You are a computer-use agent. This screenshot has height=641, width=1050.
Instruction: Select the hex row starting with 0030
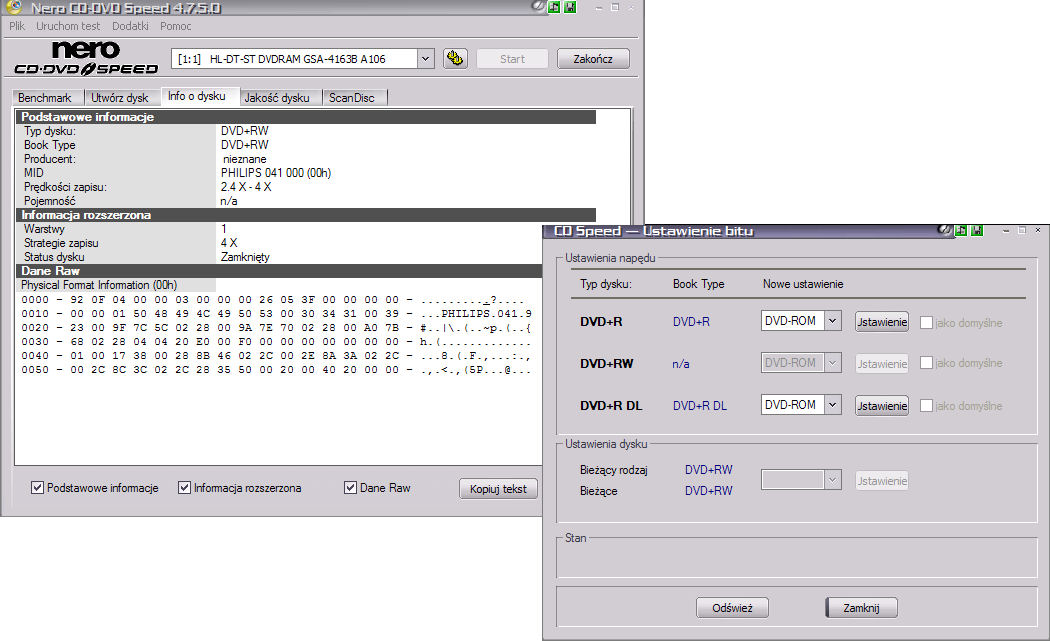point(277,342)
